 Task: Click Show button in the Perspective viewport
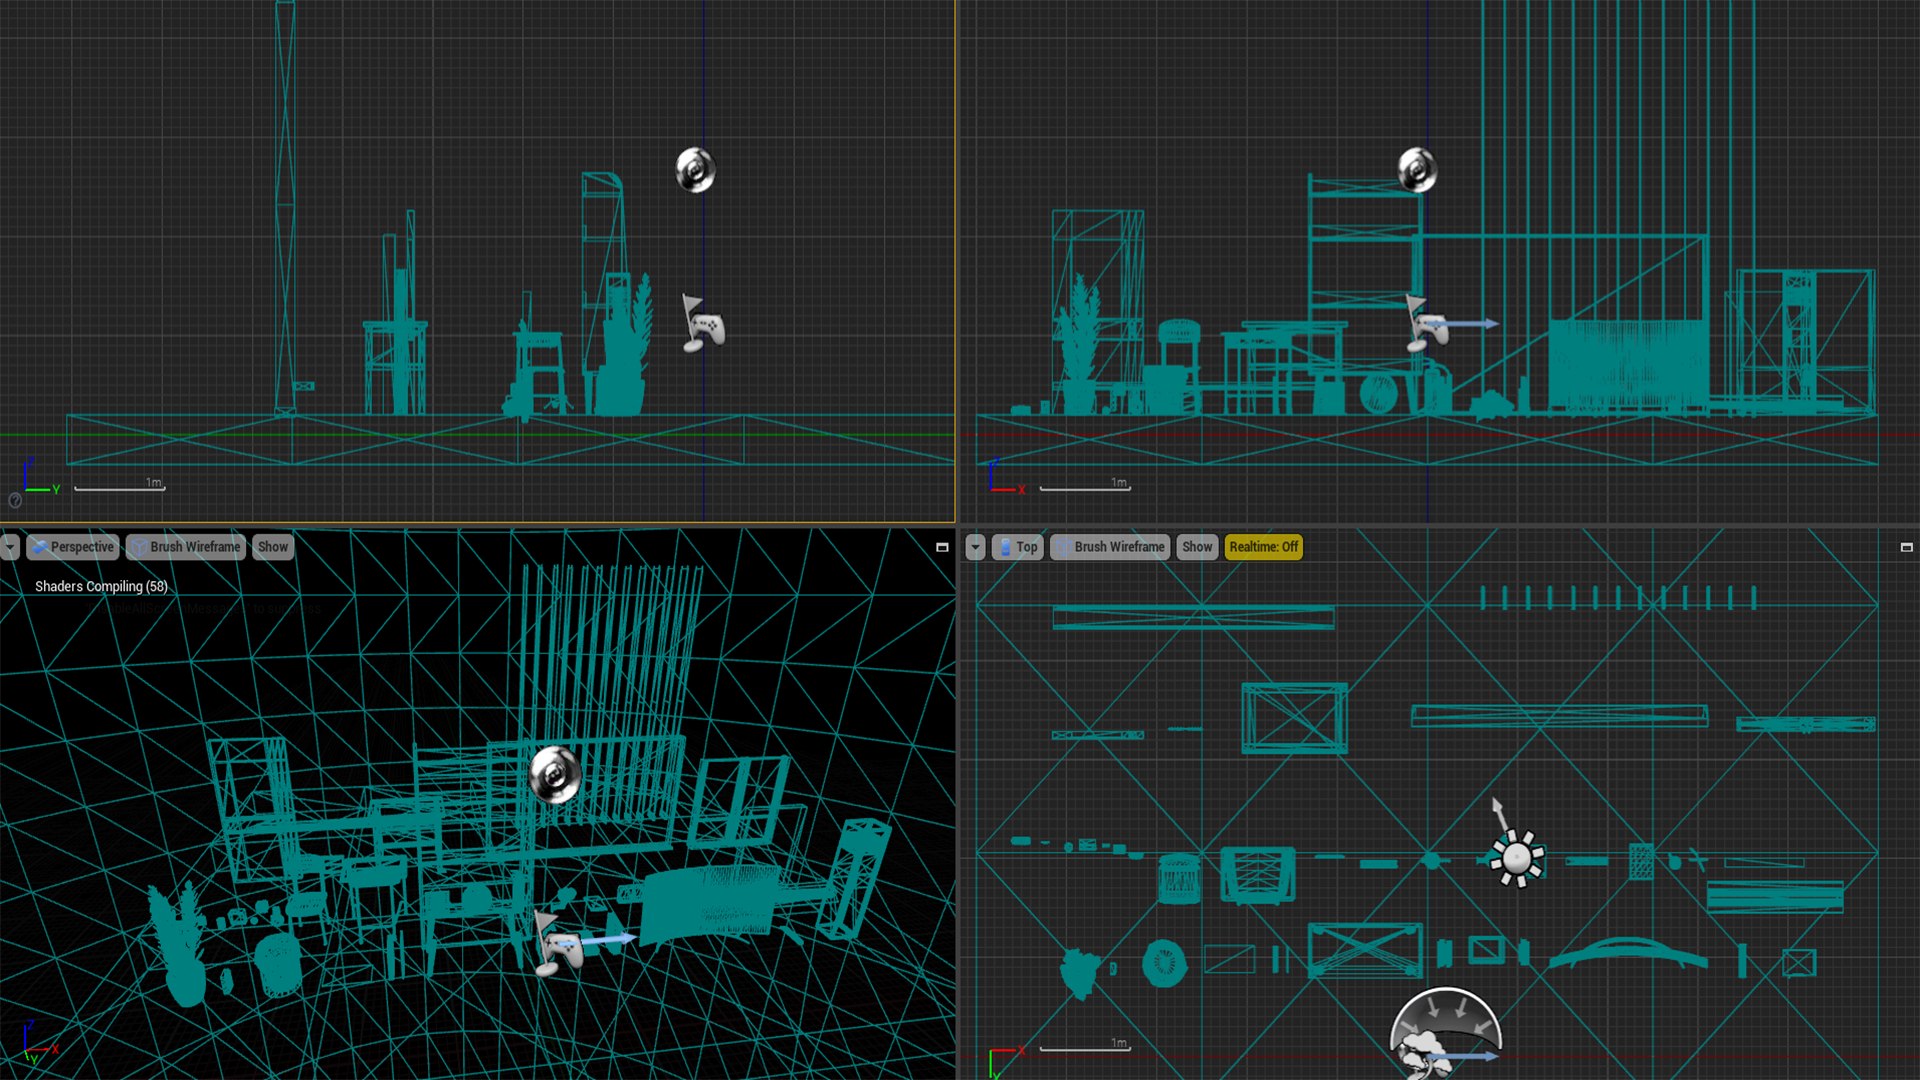click(272, 547)
